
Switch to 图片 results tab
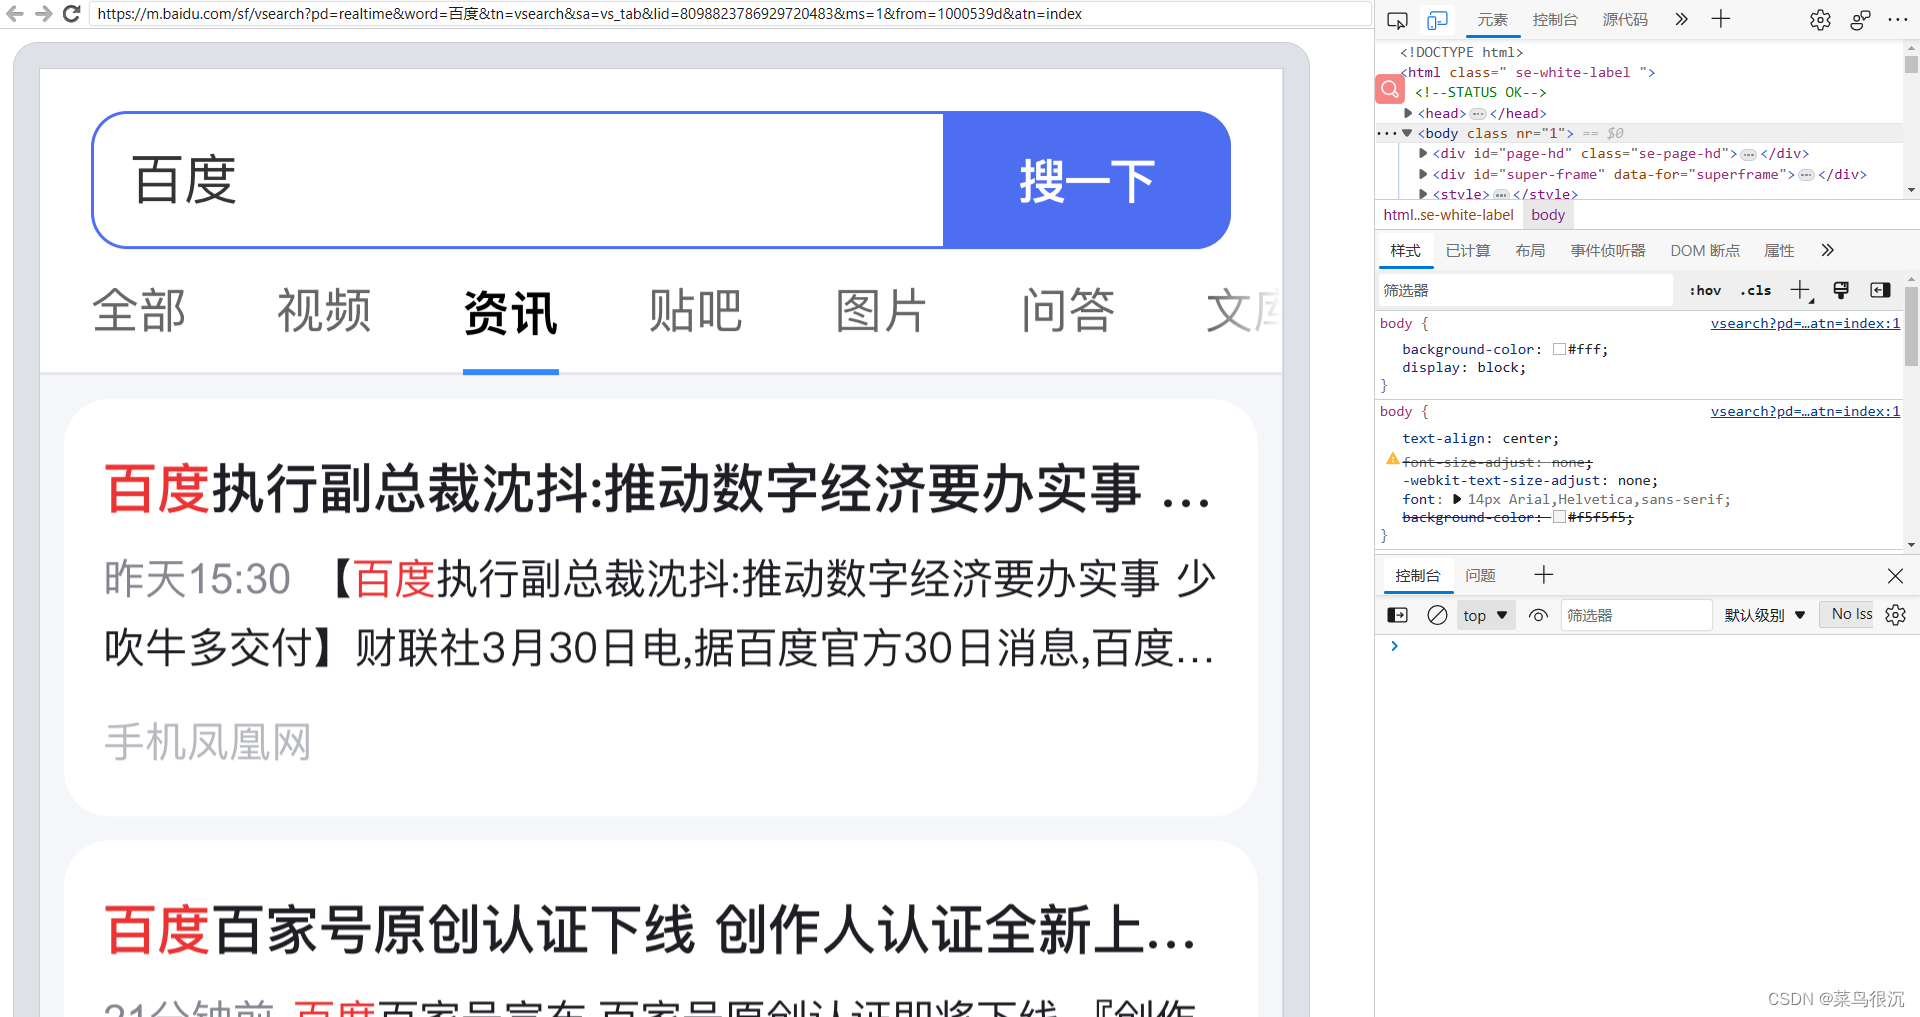881,311
